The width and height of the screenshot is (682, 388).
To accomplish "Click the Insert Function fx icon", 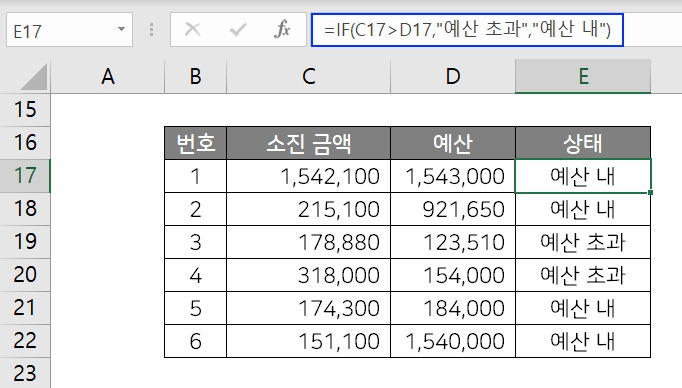I will 282,30.
